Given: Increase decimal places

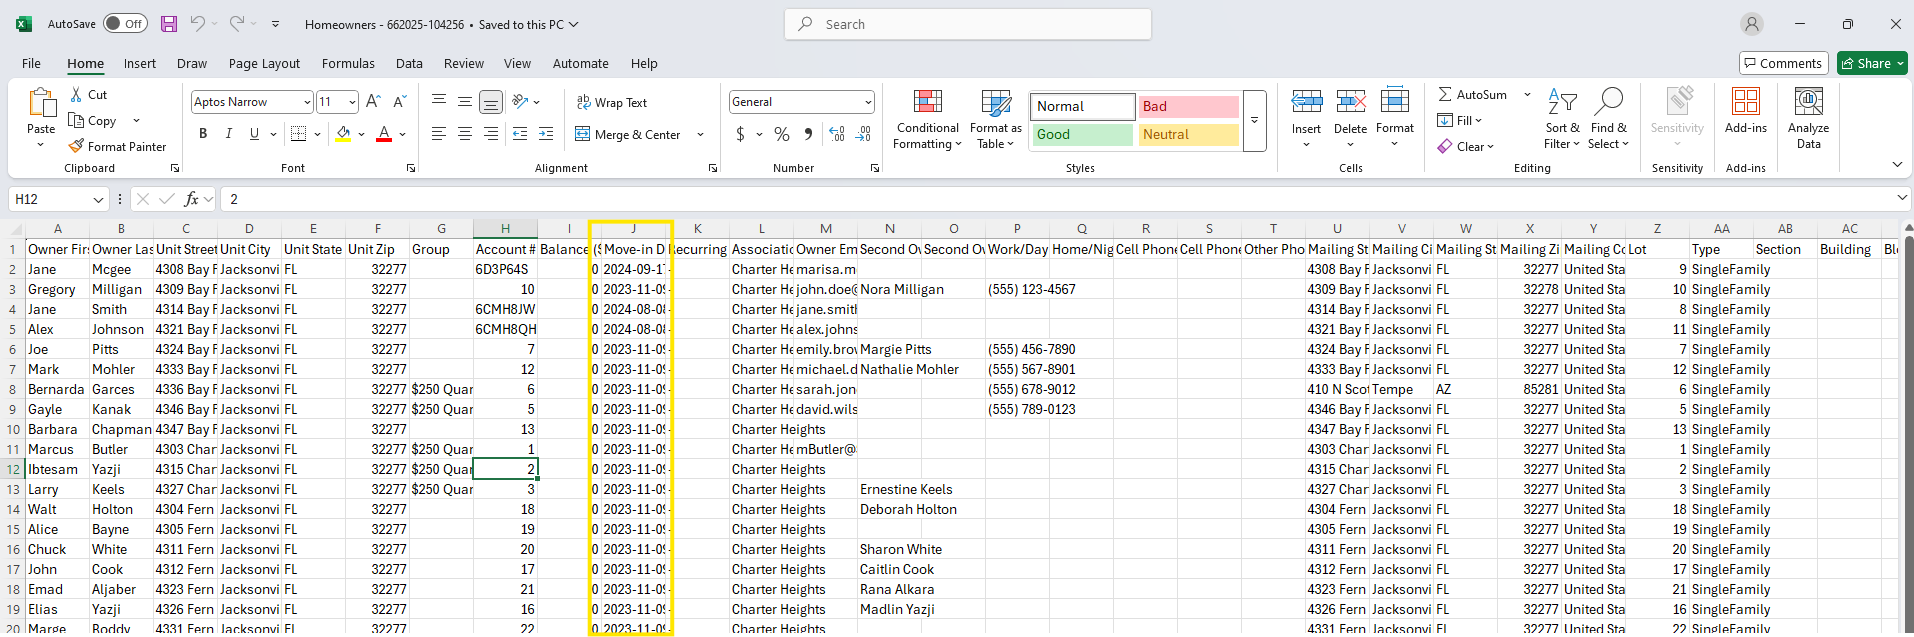Looking at the screenshot, I should point(837,134).
